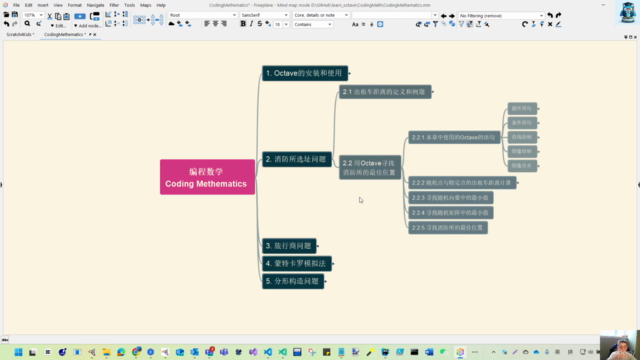Click the filter Undo arrow
This screenshot has height=360, width=640.
coord(550,16)
